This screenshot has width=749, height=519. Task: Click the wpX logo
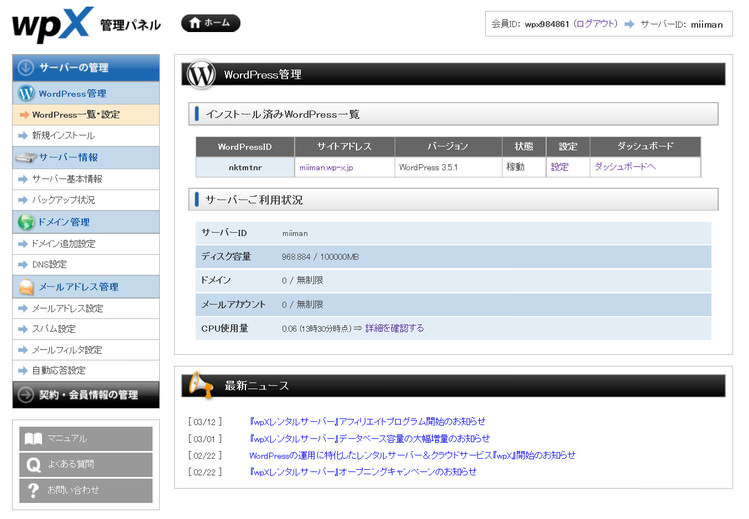pos(53,24)
